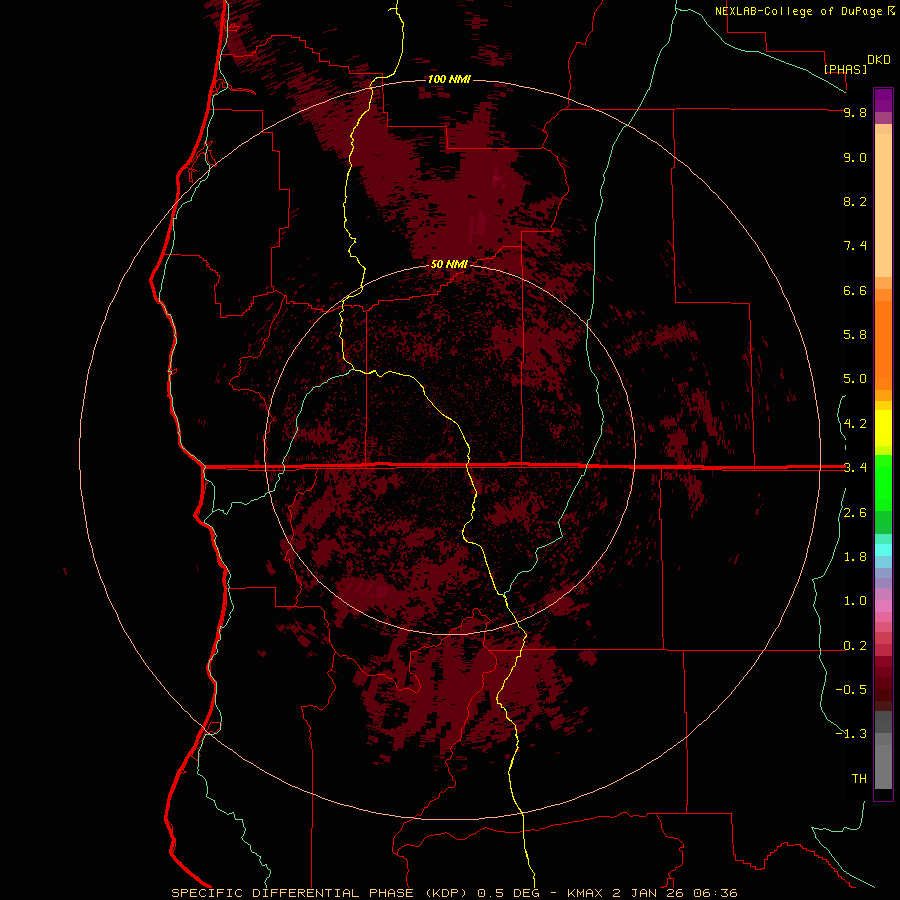Click the -0.5 value on the color scale

click(851, 690)
